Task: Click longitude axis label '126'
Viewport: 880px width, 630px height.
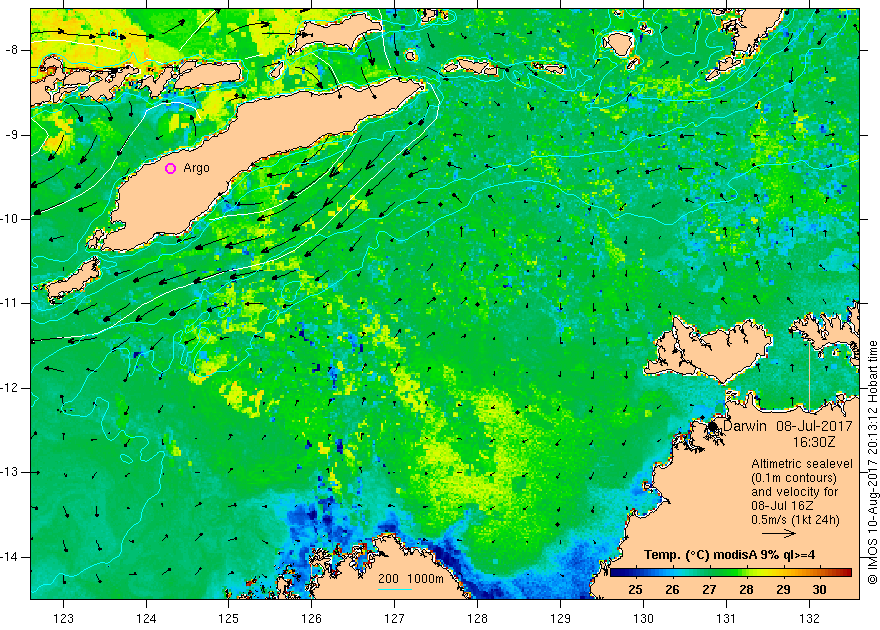Action: point(311,618)
